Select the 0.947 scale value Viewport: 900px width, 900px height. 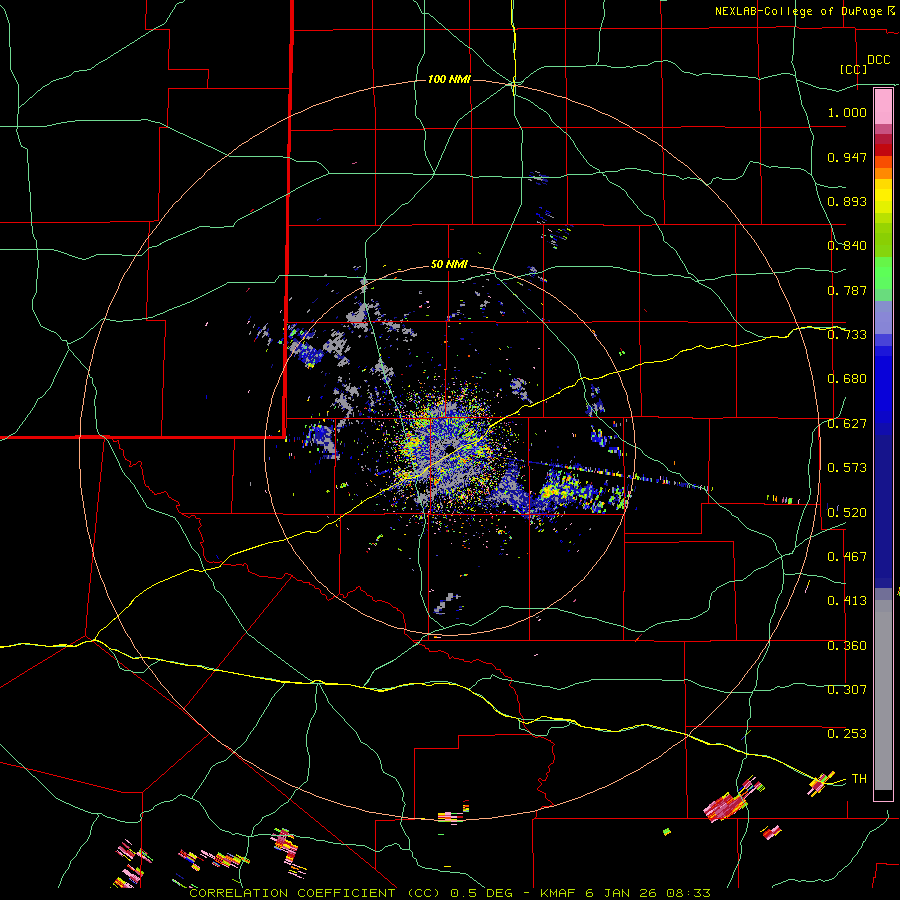pyautogui.click(x=847, y=157)
